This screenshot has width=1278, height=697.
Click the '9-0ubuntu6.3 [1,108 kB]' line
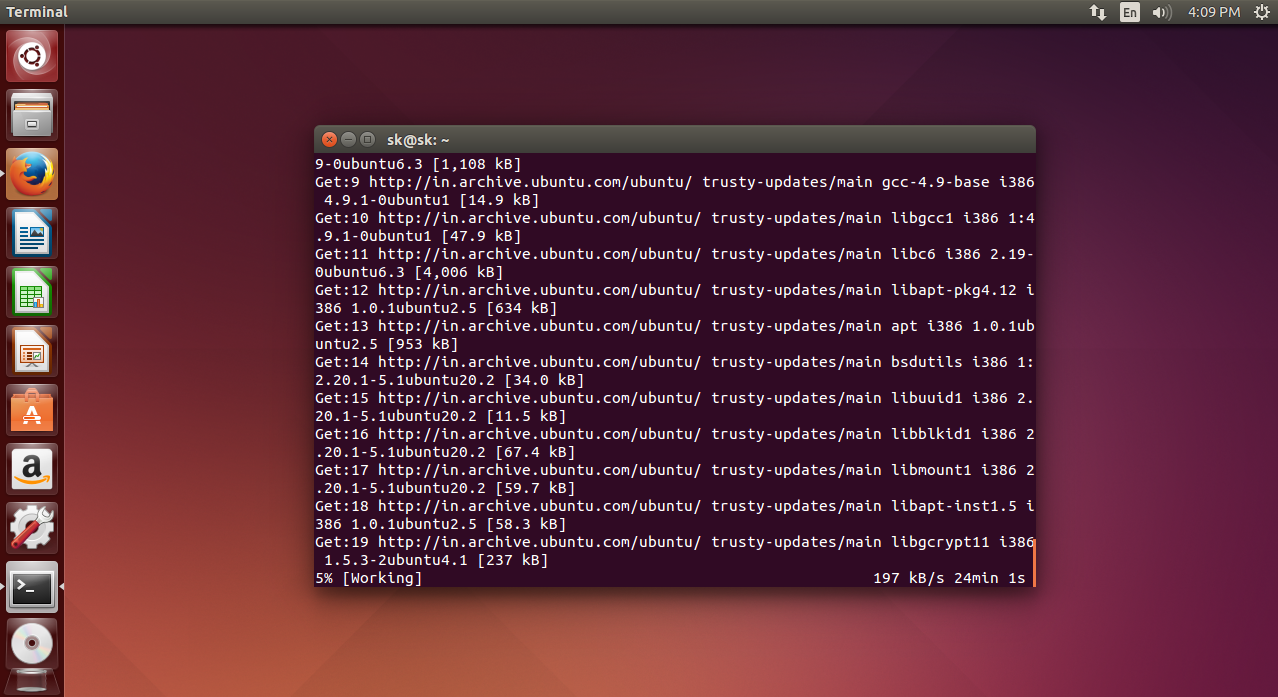[418, 164]
